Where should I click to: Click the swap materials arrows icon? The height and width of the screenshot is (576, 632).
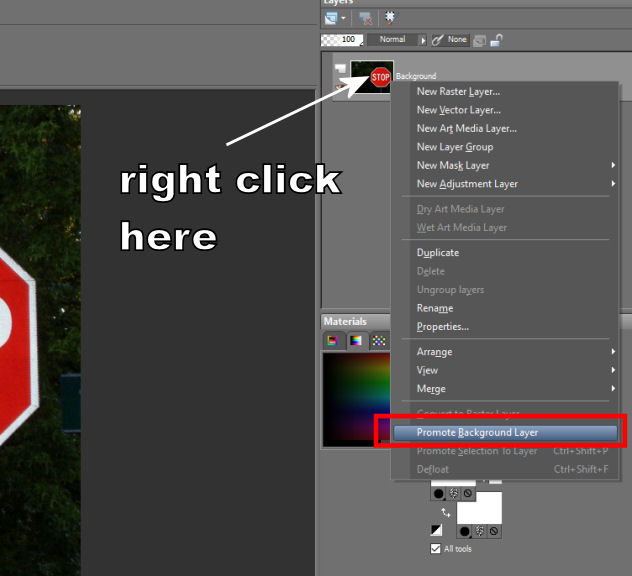pyautogui.click(x=445, y=513)
